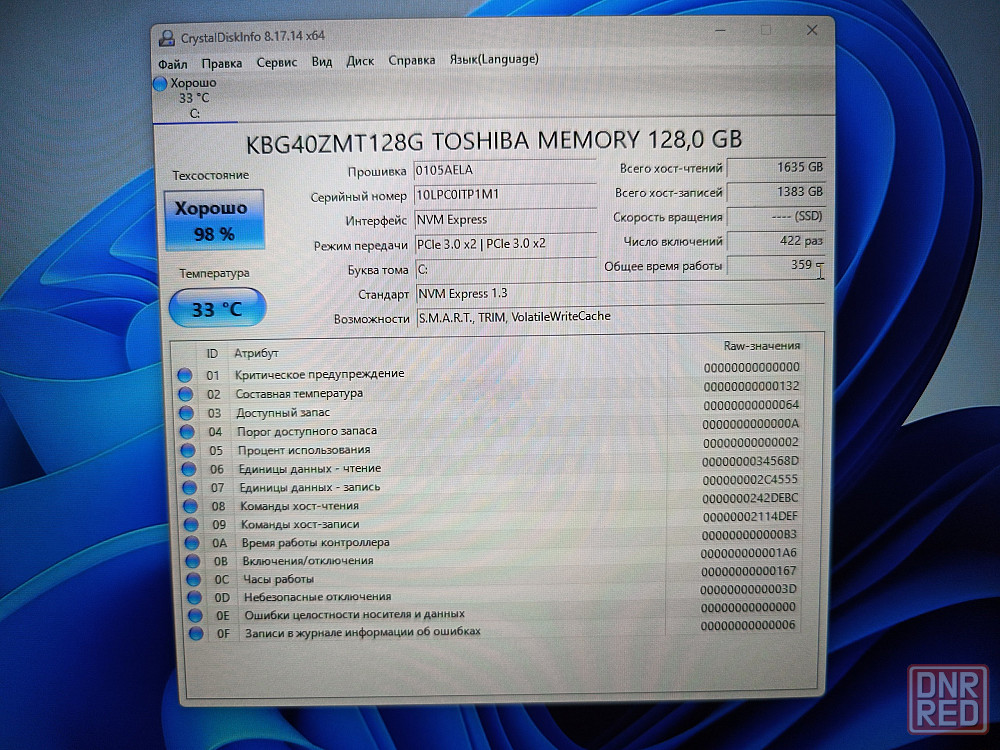The height and width of the screenshot is (750, 1000).
Task: Click status dot for Единицы данных - запись row
Action: click(189, 488)
